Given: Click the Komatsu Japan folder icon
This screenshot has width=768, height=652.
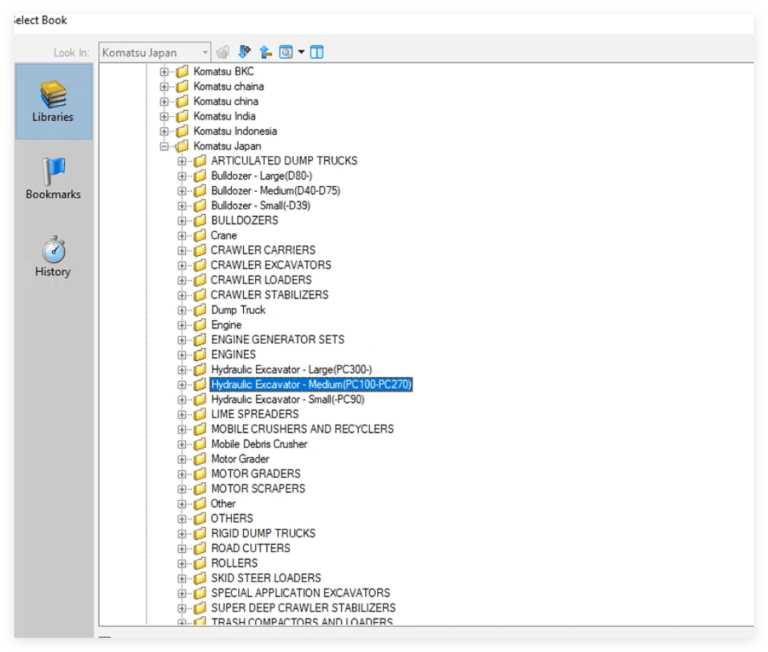Looking at the screenshot, I should (182, 146).
